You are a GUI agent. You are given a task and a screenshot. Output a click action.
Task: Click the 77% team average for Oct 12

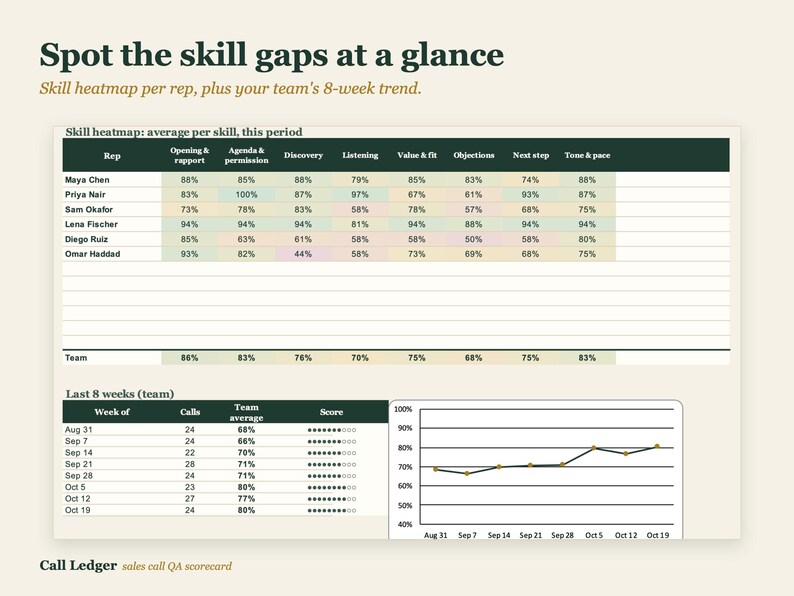tap(246, 499)
